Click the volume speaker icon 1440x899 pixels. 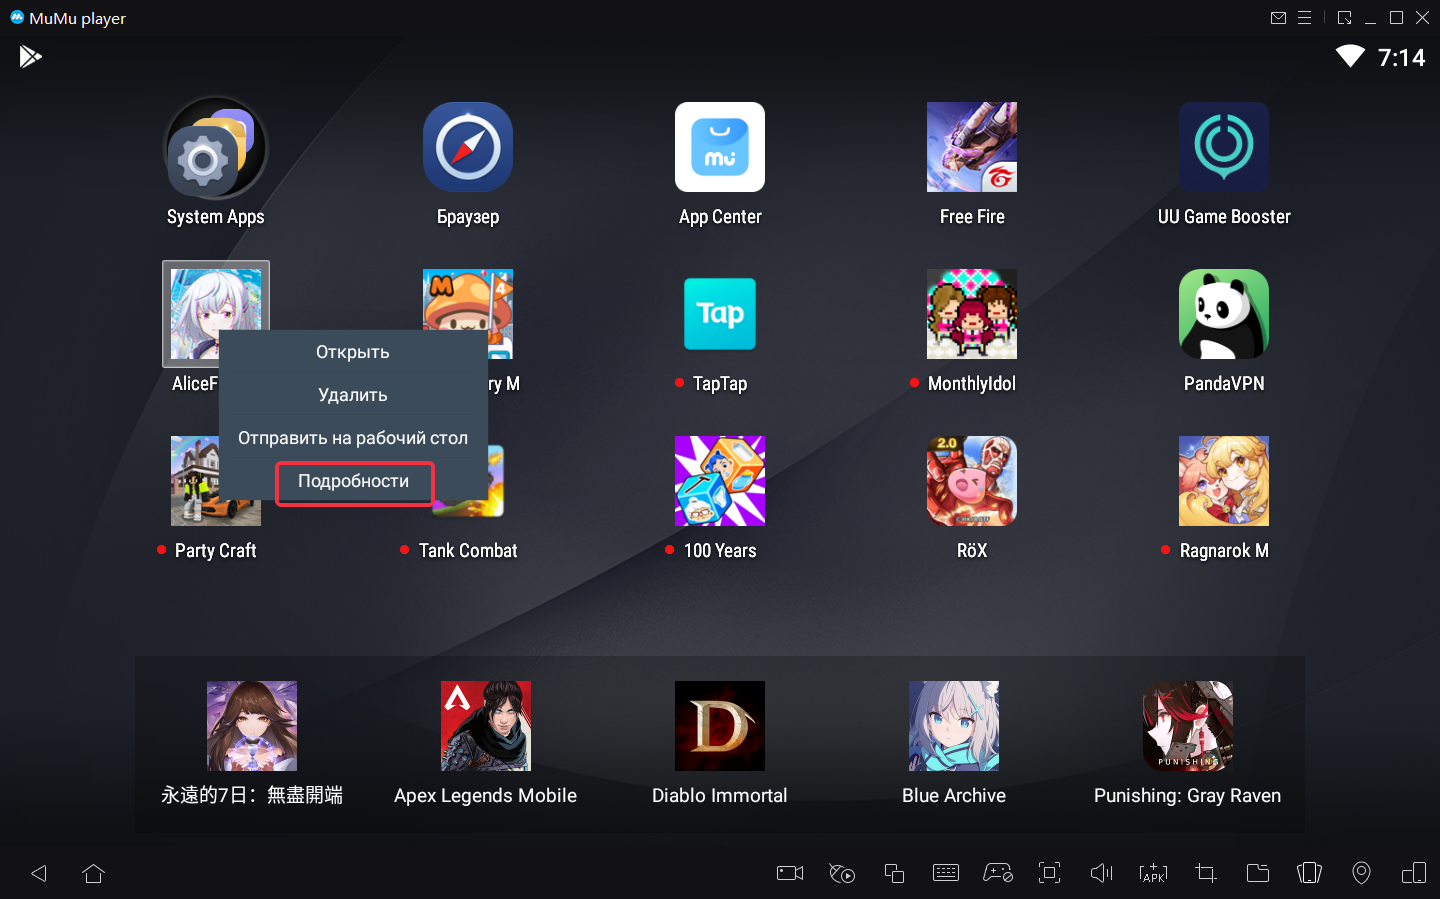[x=1102, y=873]
